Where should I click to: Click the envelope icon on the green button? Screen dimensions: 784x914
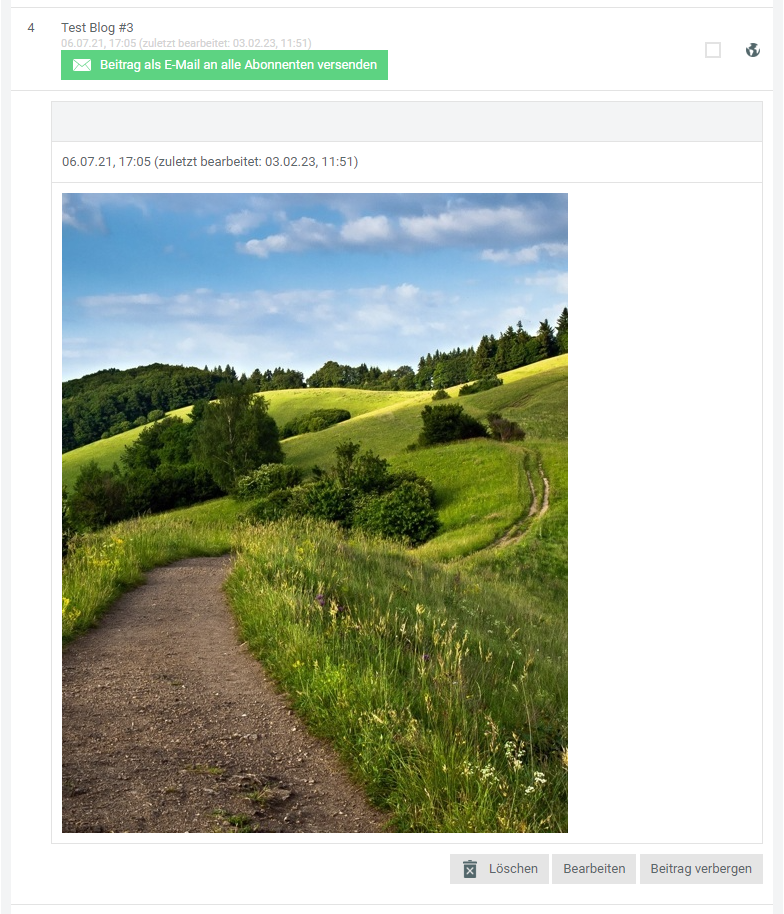82,65
